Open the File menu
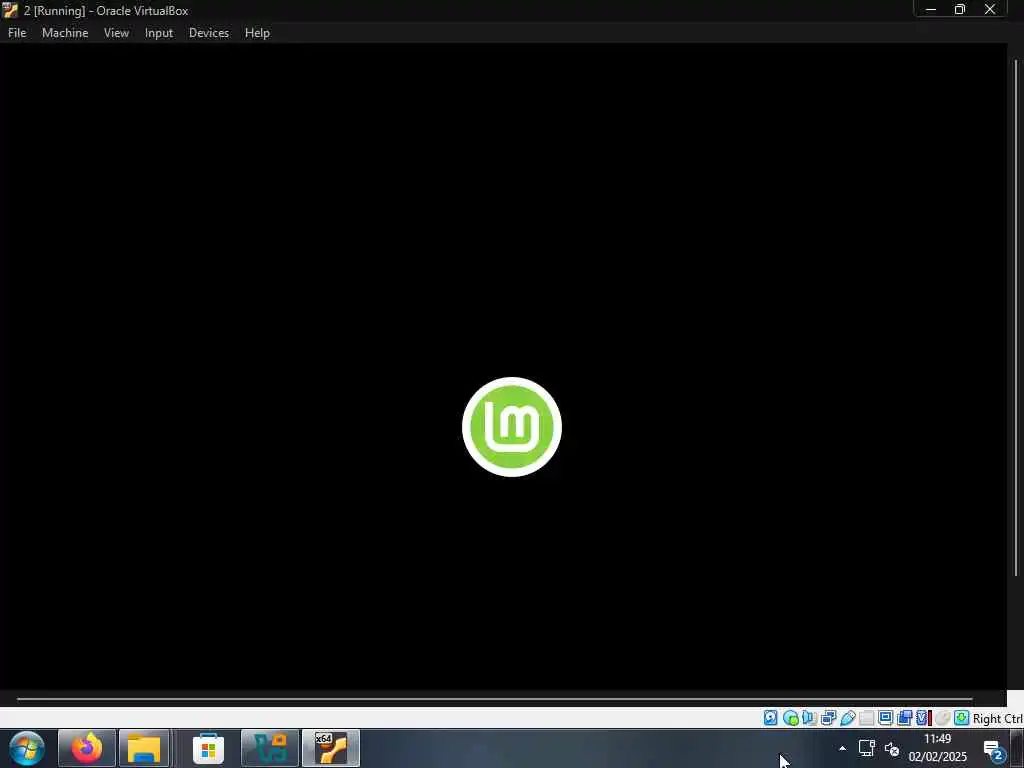 pos(17,33)
